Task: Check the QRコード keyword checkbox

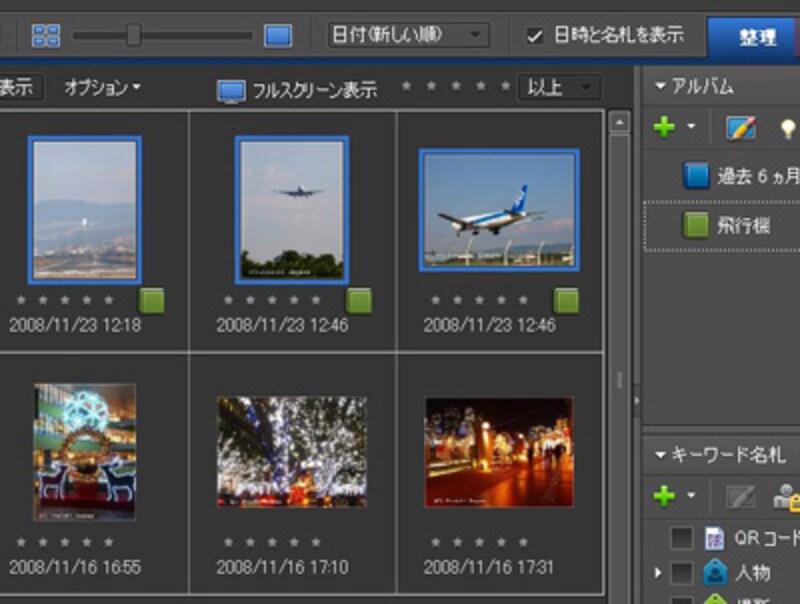Action: coord(682,538)
